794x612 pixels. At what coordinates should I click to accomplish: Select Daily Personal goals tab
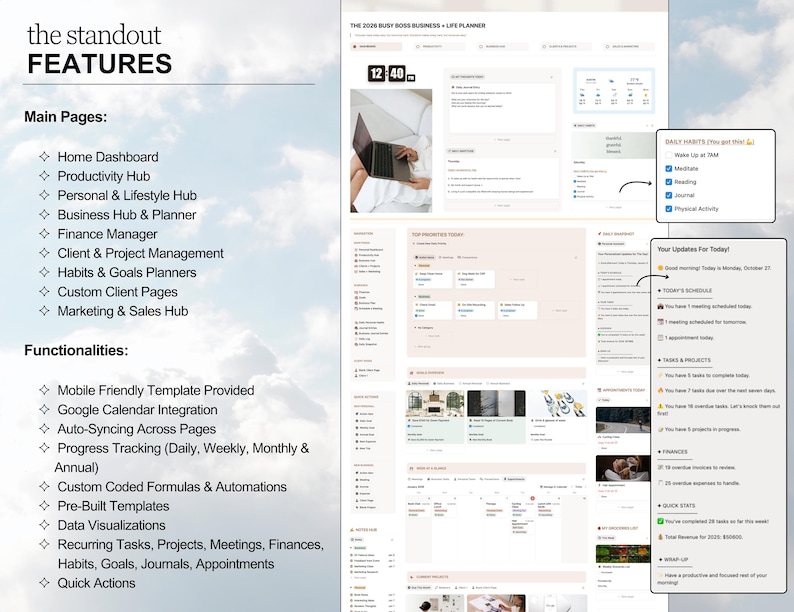(x=419, y=384)
